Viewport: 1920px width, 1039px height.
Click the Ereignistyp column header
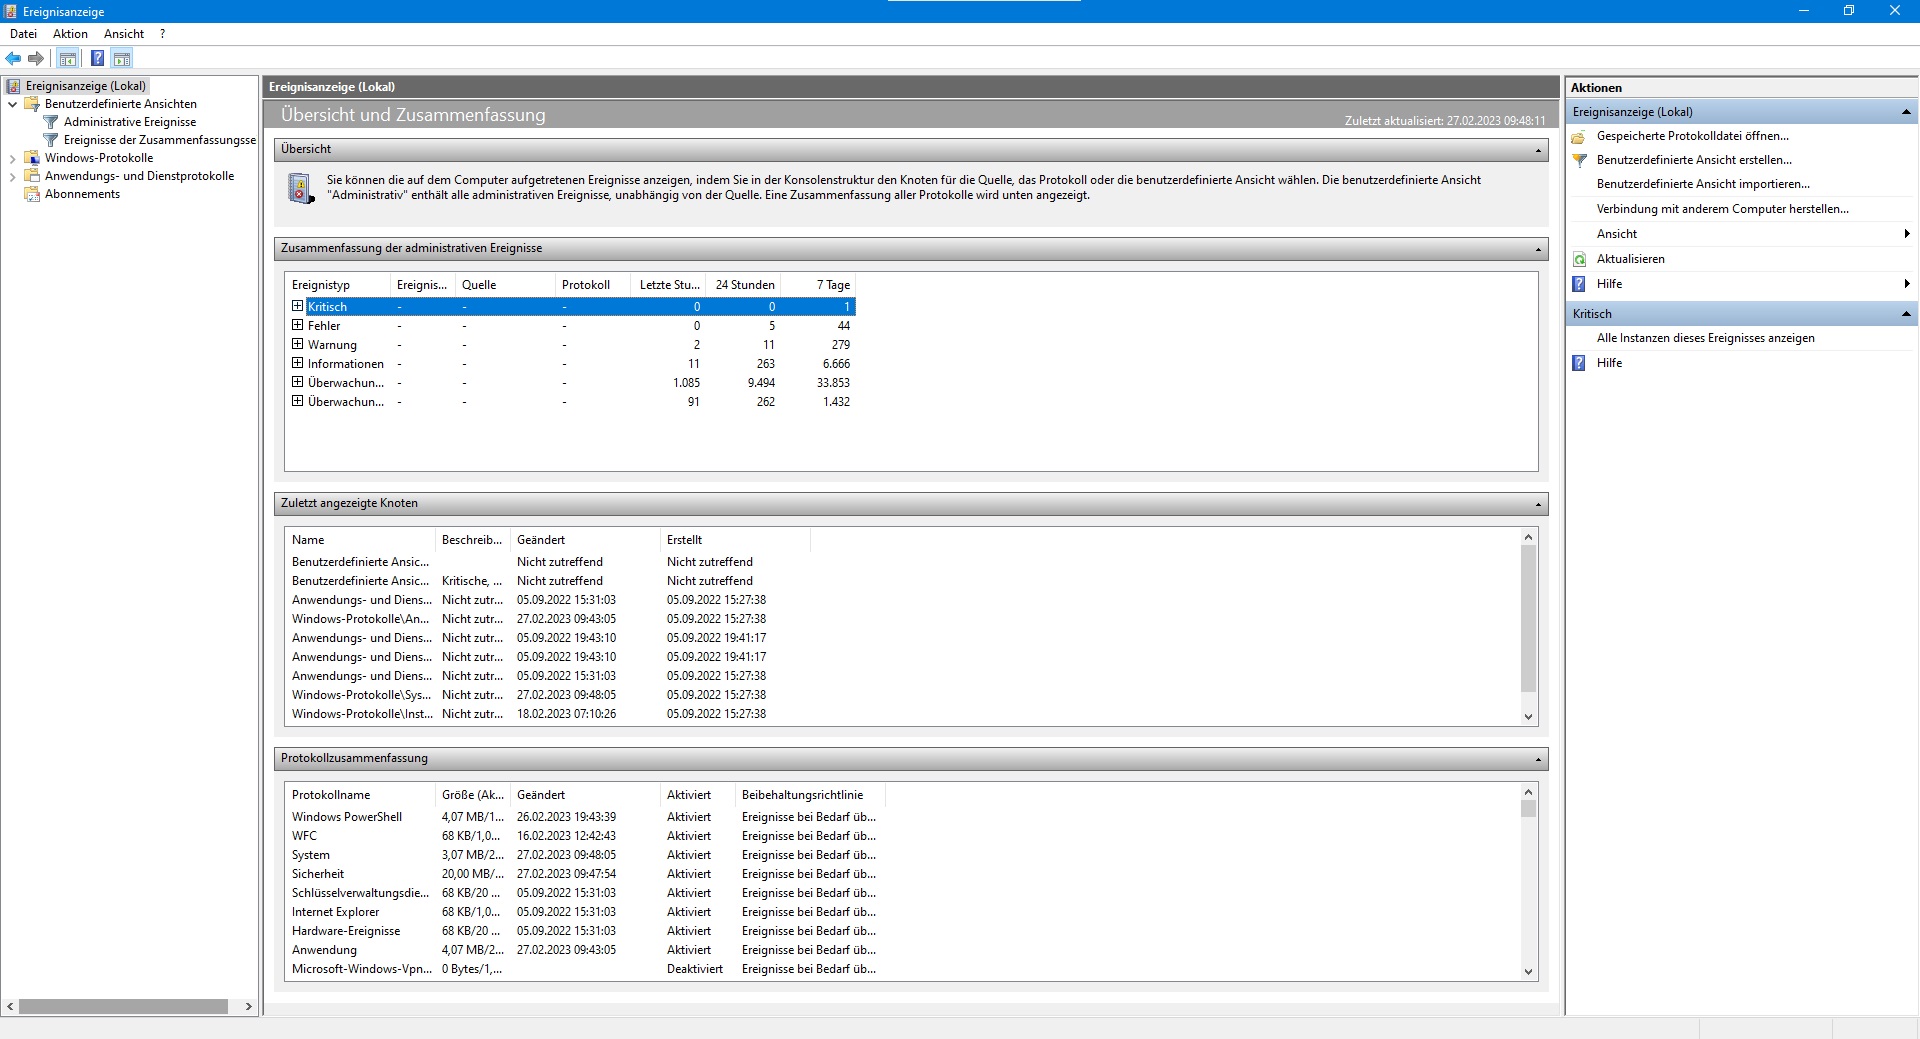(x=337, y=285)
